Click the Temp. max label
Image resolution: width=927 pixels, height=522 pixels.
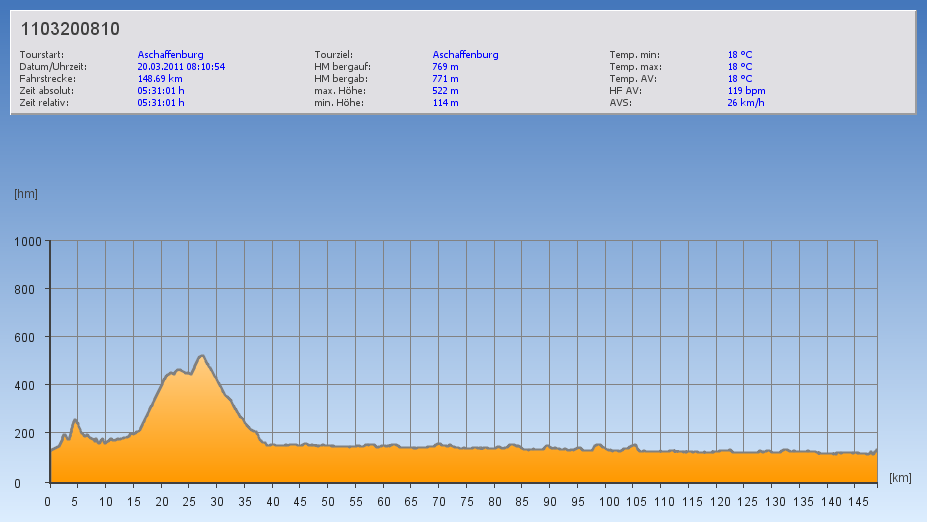(x=635, y=67)
